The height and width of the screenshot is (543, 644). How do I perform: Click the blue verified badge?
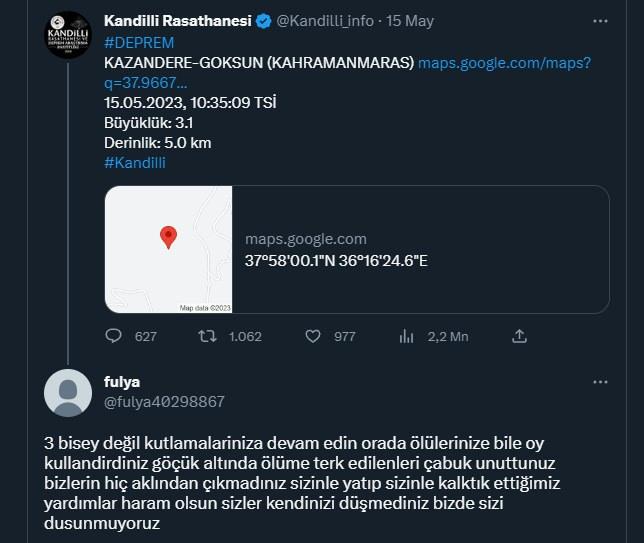[263, 21]
